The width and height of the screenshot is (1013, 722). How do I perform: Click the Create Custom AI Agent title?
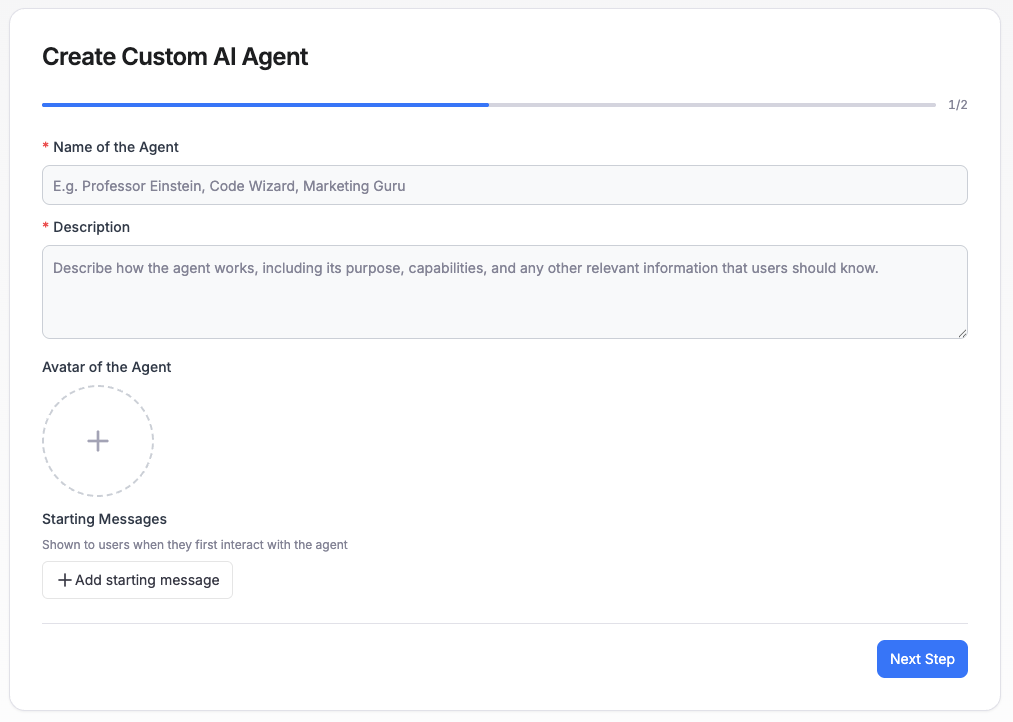pos(175,57)
